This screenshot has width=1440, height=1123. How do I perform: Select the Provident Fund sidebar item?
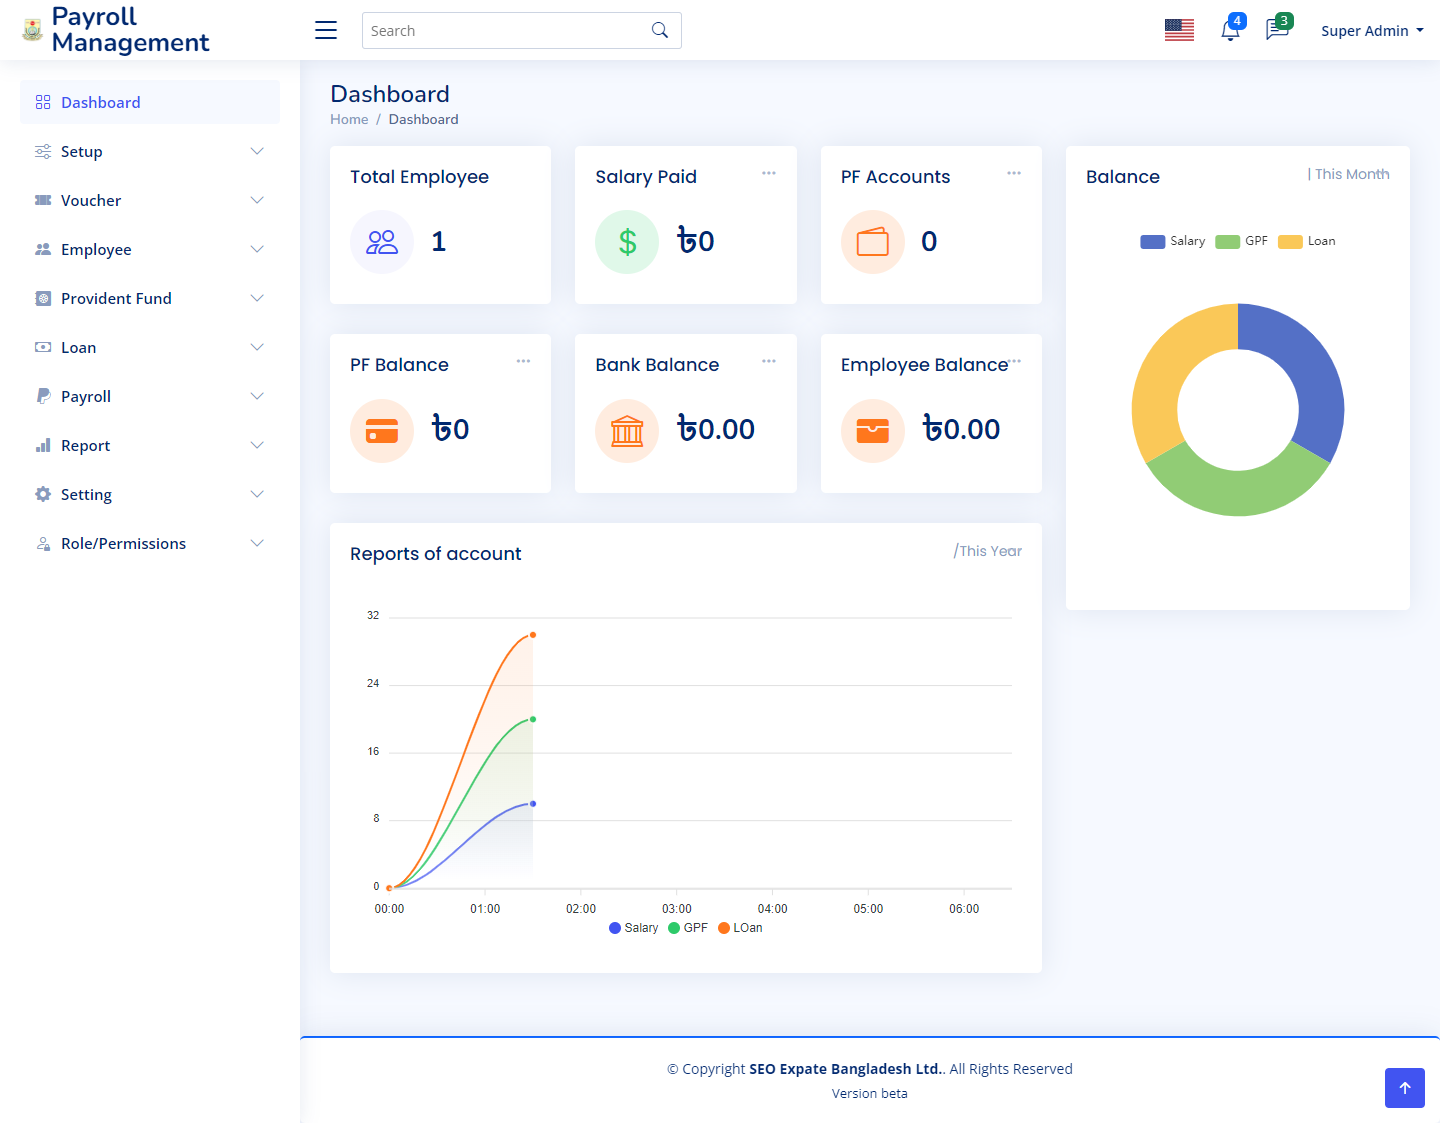tap(150, 298)
